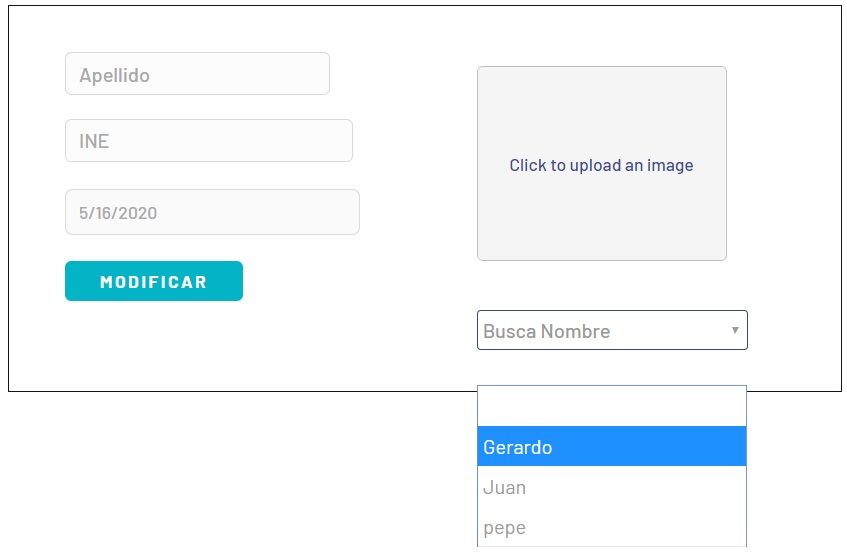This screenshot has width=847, height=556.
Task: Select the blank option above Gerardo
Action: [x=611, y=406]
